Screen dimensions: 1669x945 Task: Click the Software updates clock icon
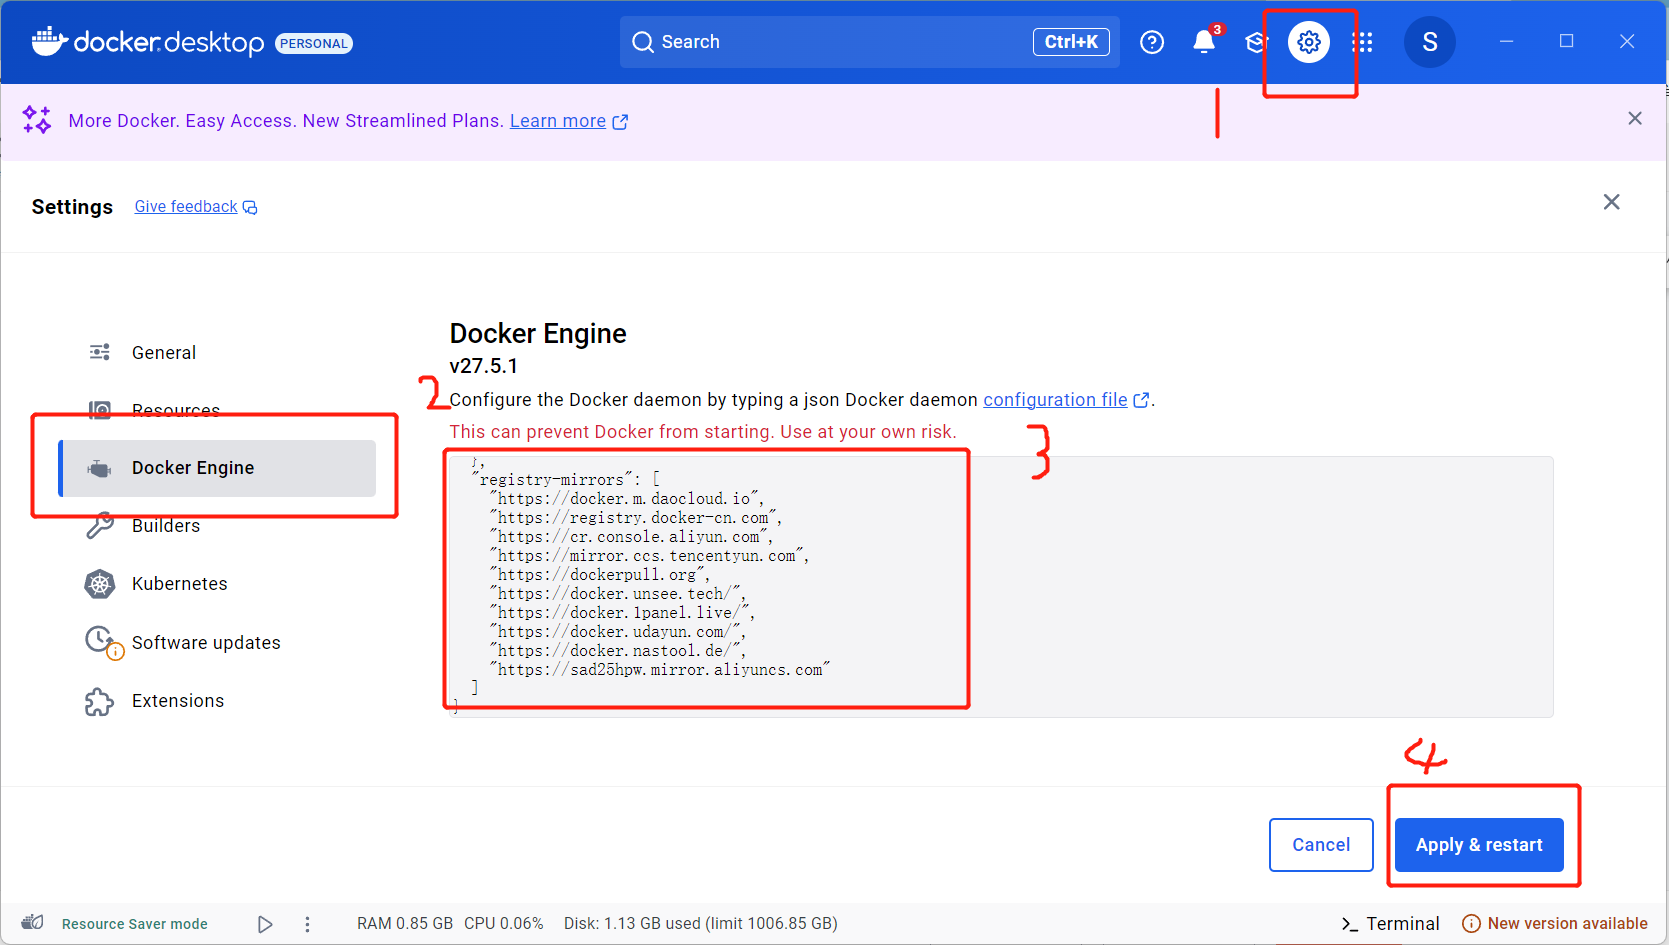tap(103, 642)
